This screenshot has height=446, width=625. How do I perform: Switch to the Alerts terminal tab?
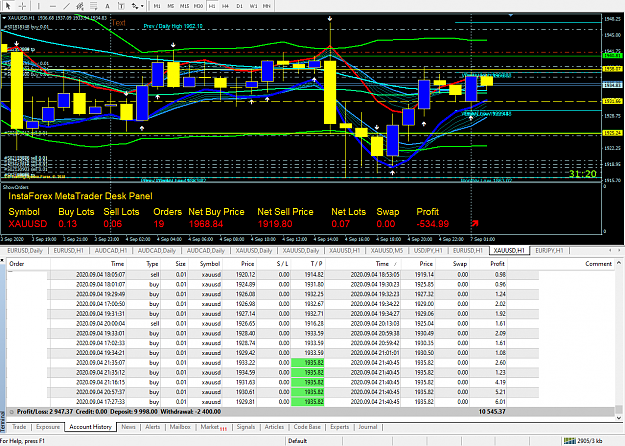(x=153, y=427)
